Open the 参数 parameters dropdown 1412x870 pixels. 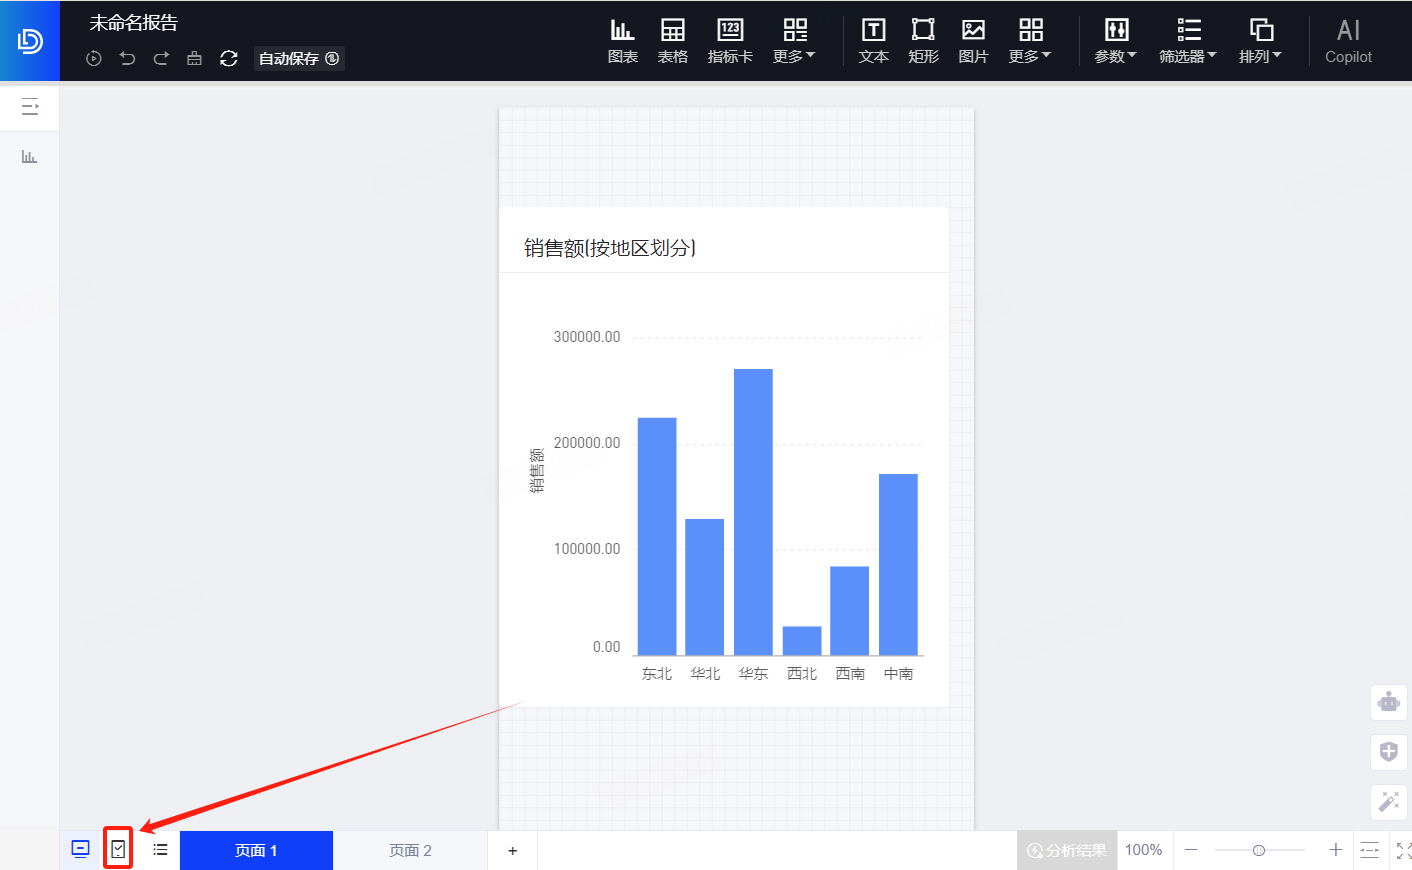[1115, 41]
